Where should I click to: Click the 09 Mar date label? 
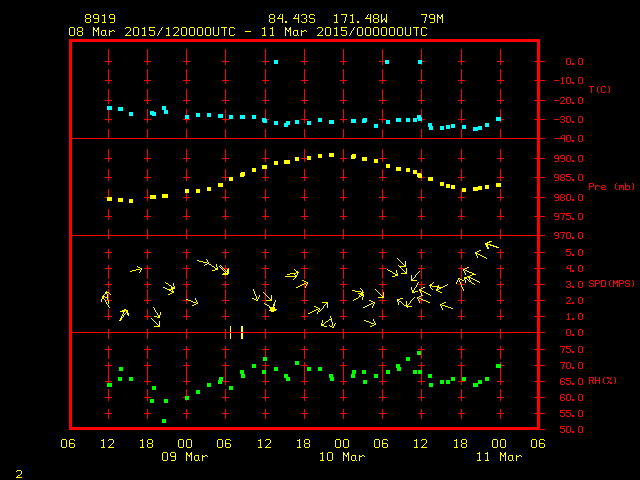[x=184, y=457]
